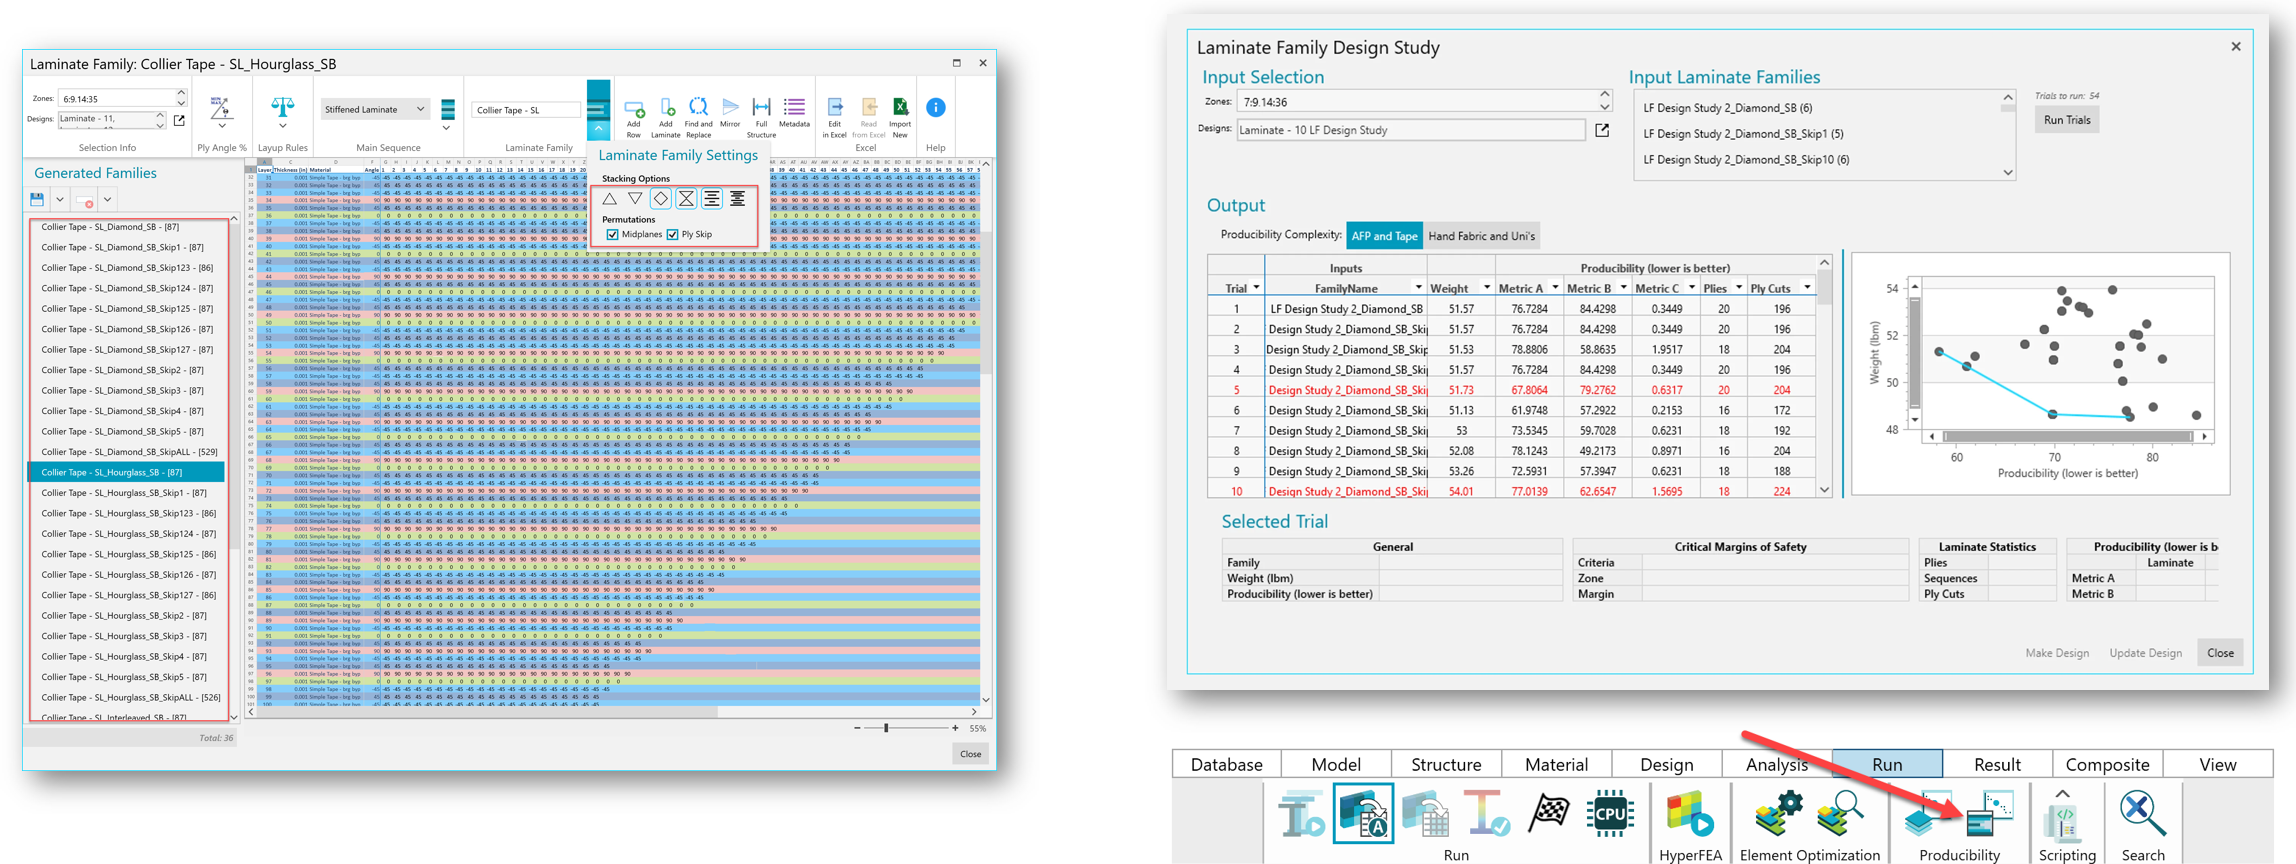The width and height of the screenshot is (2296, 864).
Task: Click Edit in Excel icon
Action: coord(835,107)
